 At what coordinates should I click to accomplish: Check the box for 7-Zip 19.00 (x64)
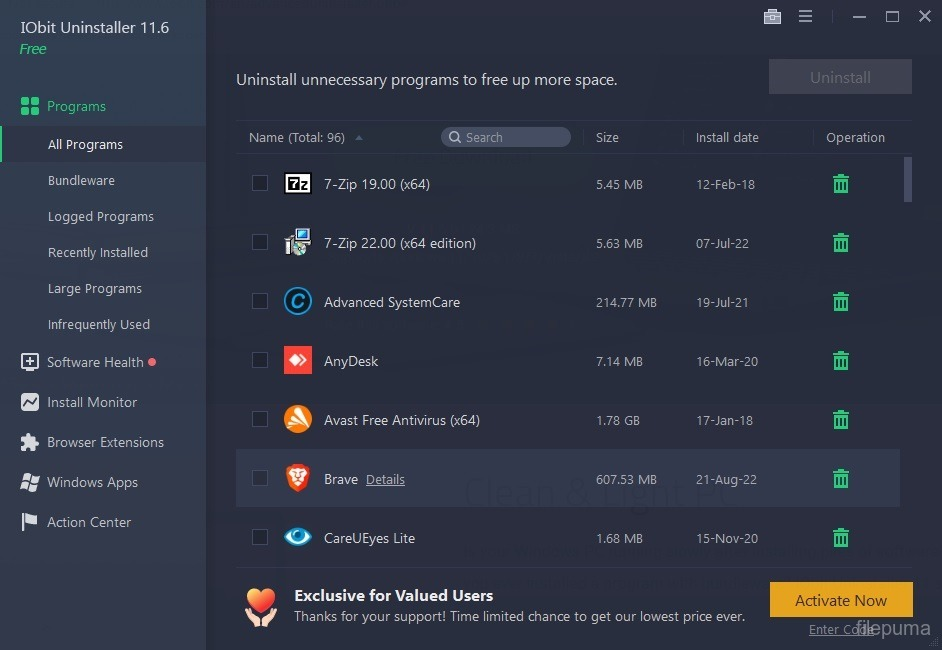coord(260,183)
